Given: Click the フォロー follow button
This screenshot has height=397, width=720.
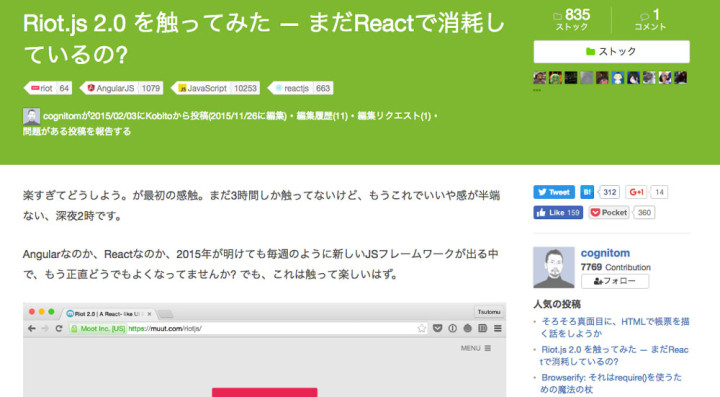Looking at the screenshot, I should (x=615, y=281).
